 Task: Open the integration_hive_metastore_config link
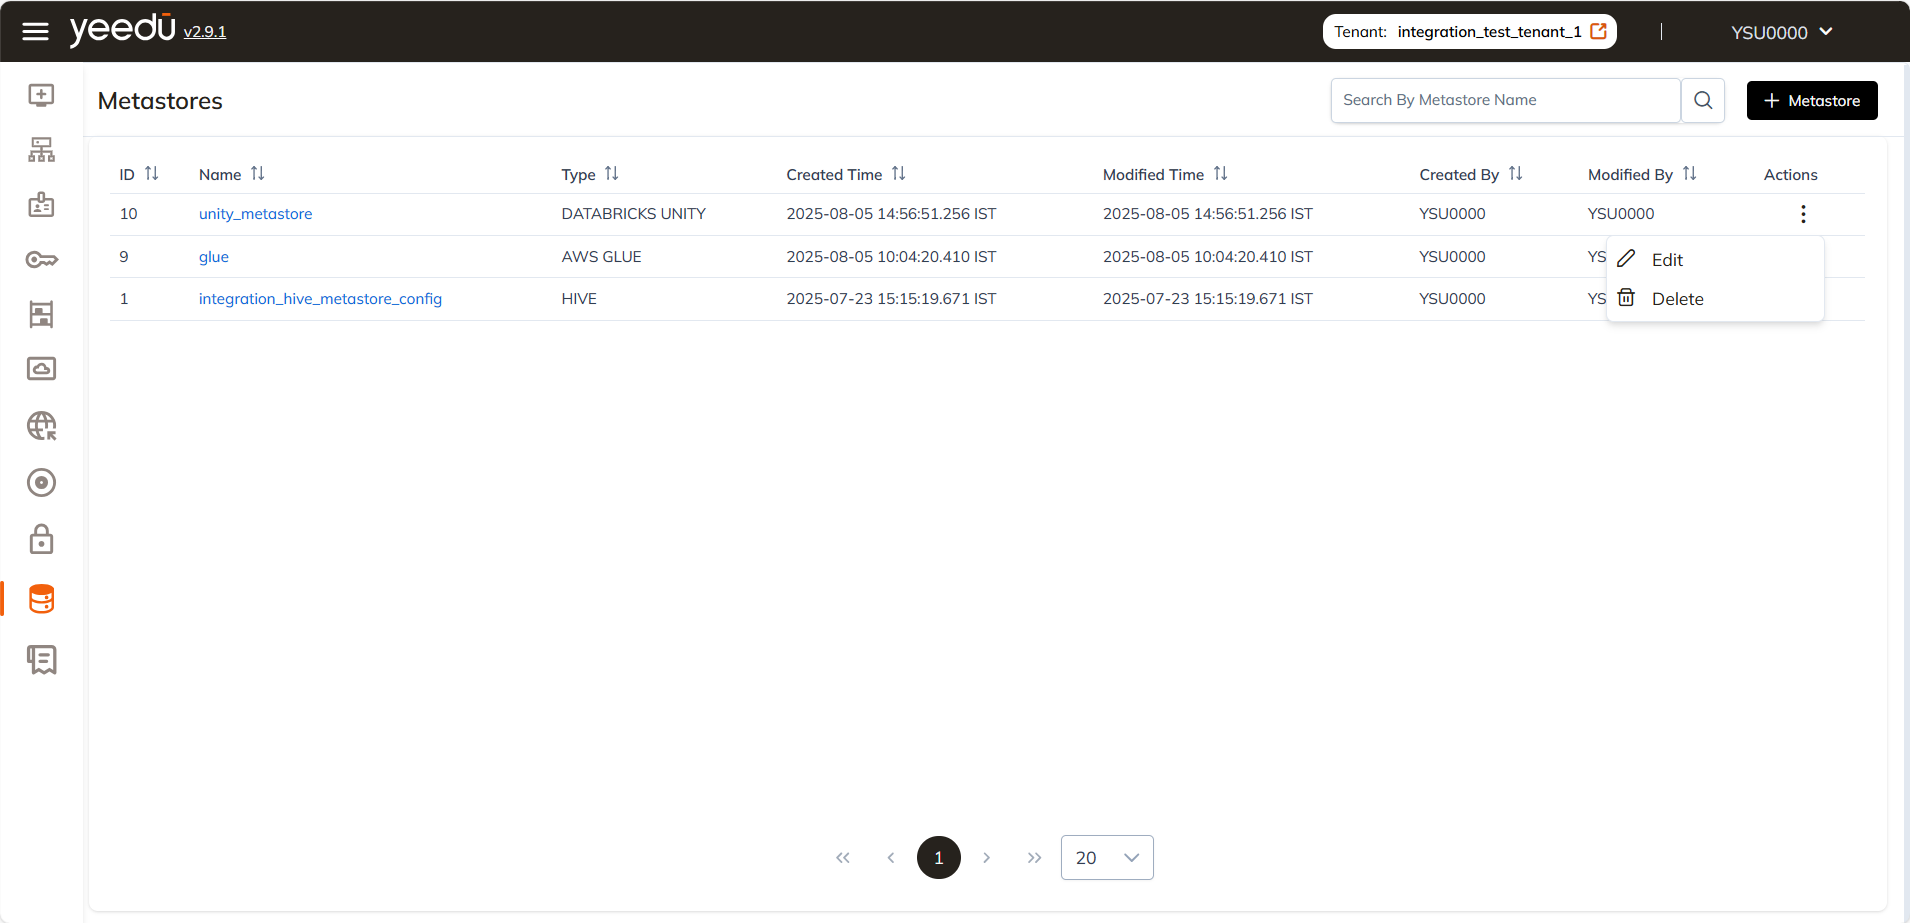pyautogui.click(x=320, y=299)
